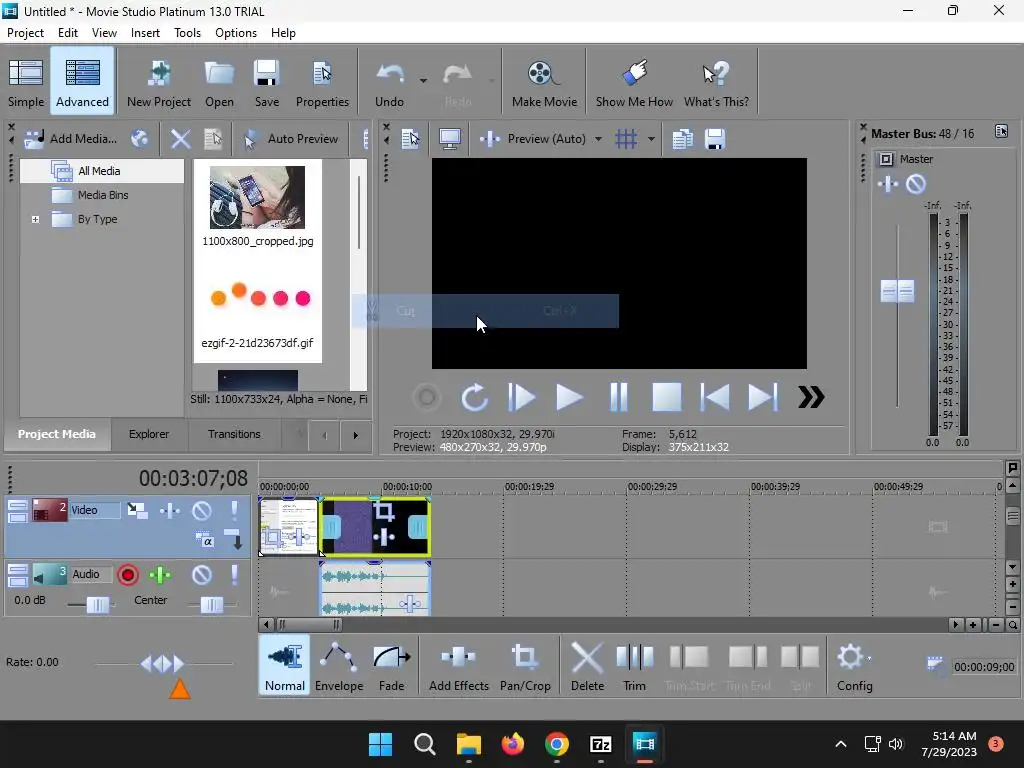Open Video track motion icon
The height and width of the screenshot is (768, 1024).
click(137, 510)
